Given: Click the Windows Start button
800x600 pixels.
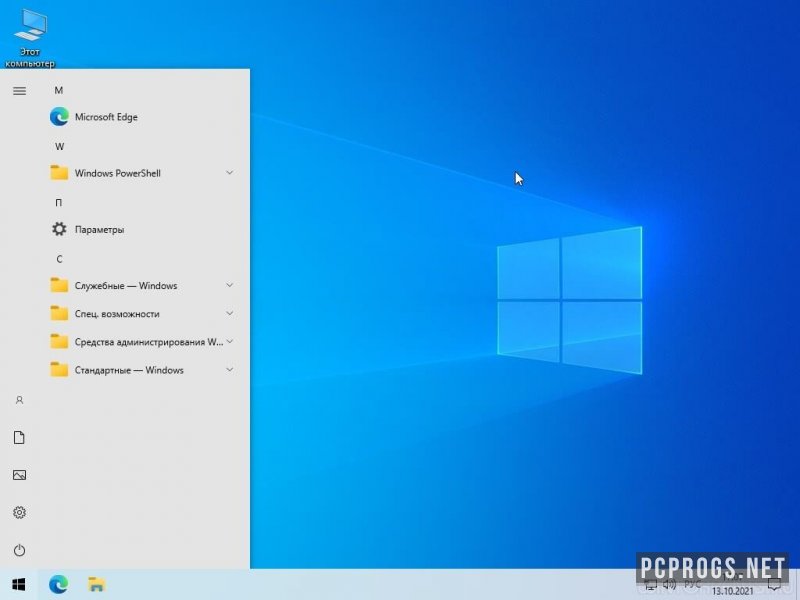Looking at the screenshot, I should click(19, 584).
